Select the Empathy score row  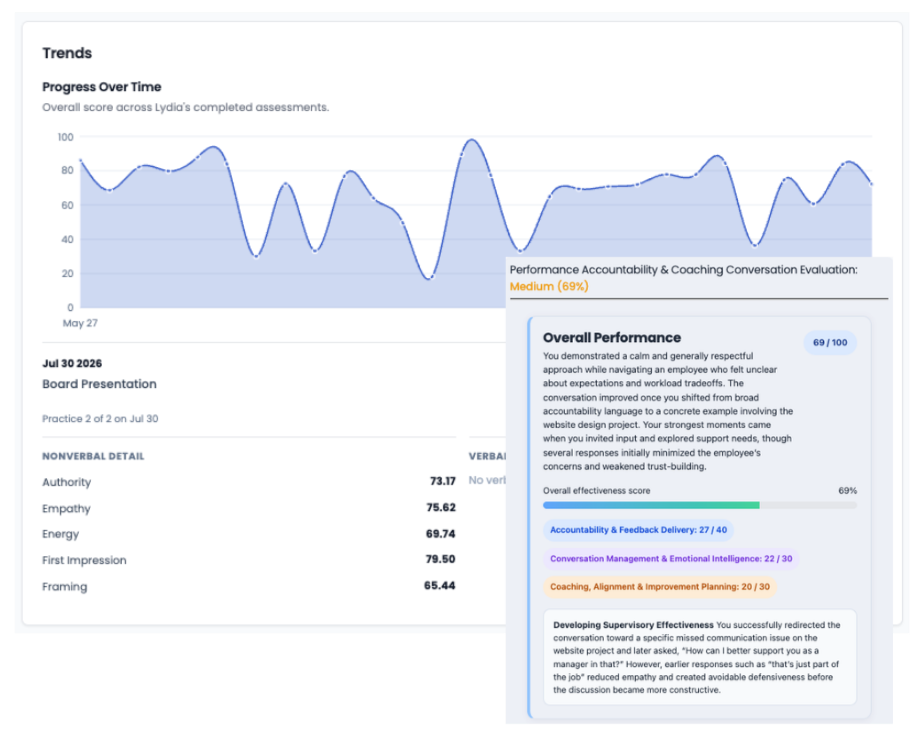click(248, 508)
